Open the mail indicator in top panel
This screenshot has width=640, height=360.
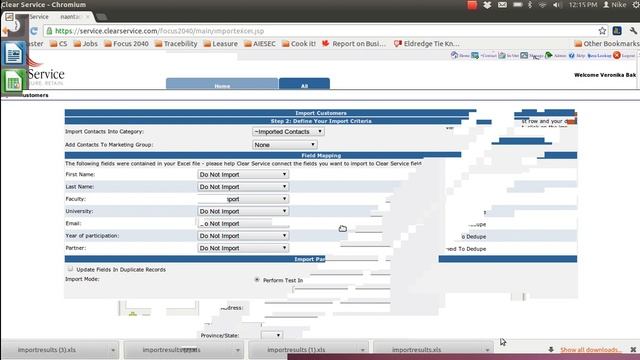[x=502, y=5]
